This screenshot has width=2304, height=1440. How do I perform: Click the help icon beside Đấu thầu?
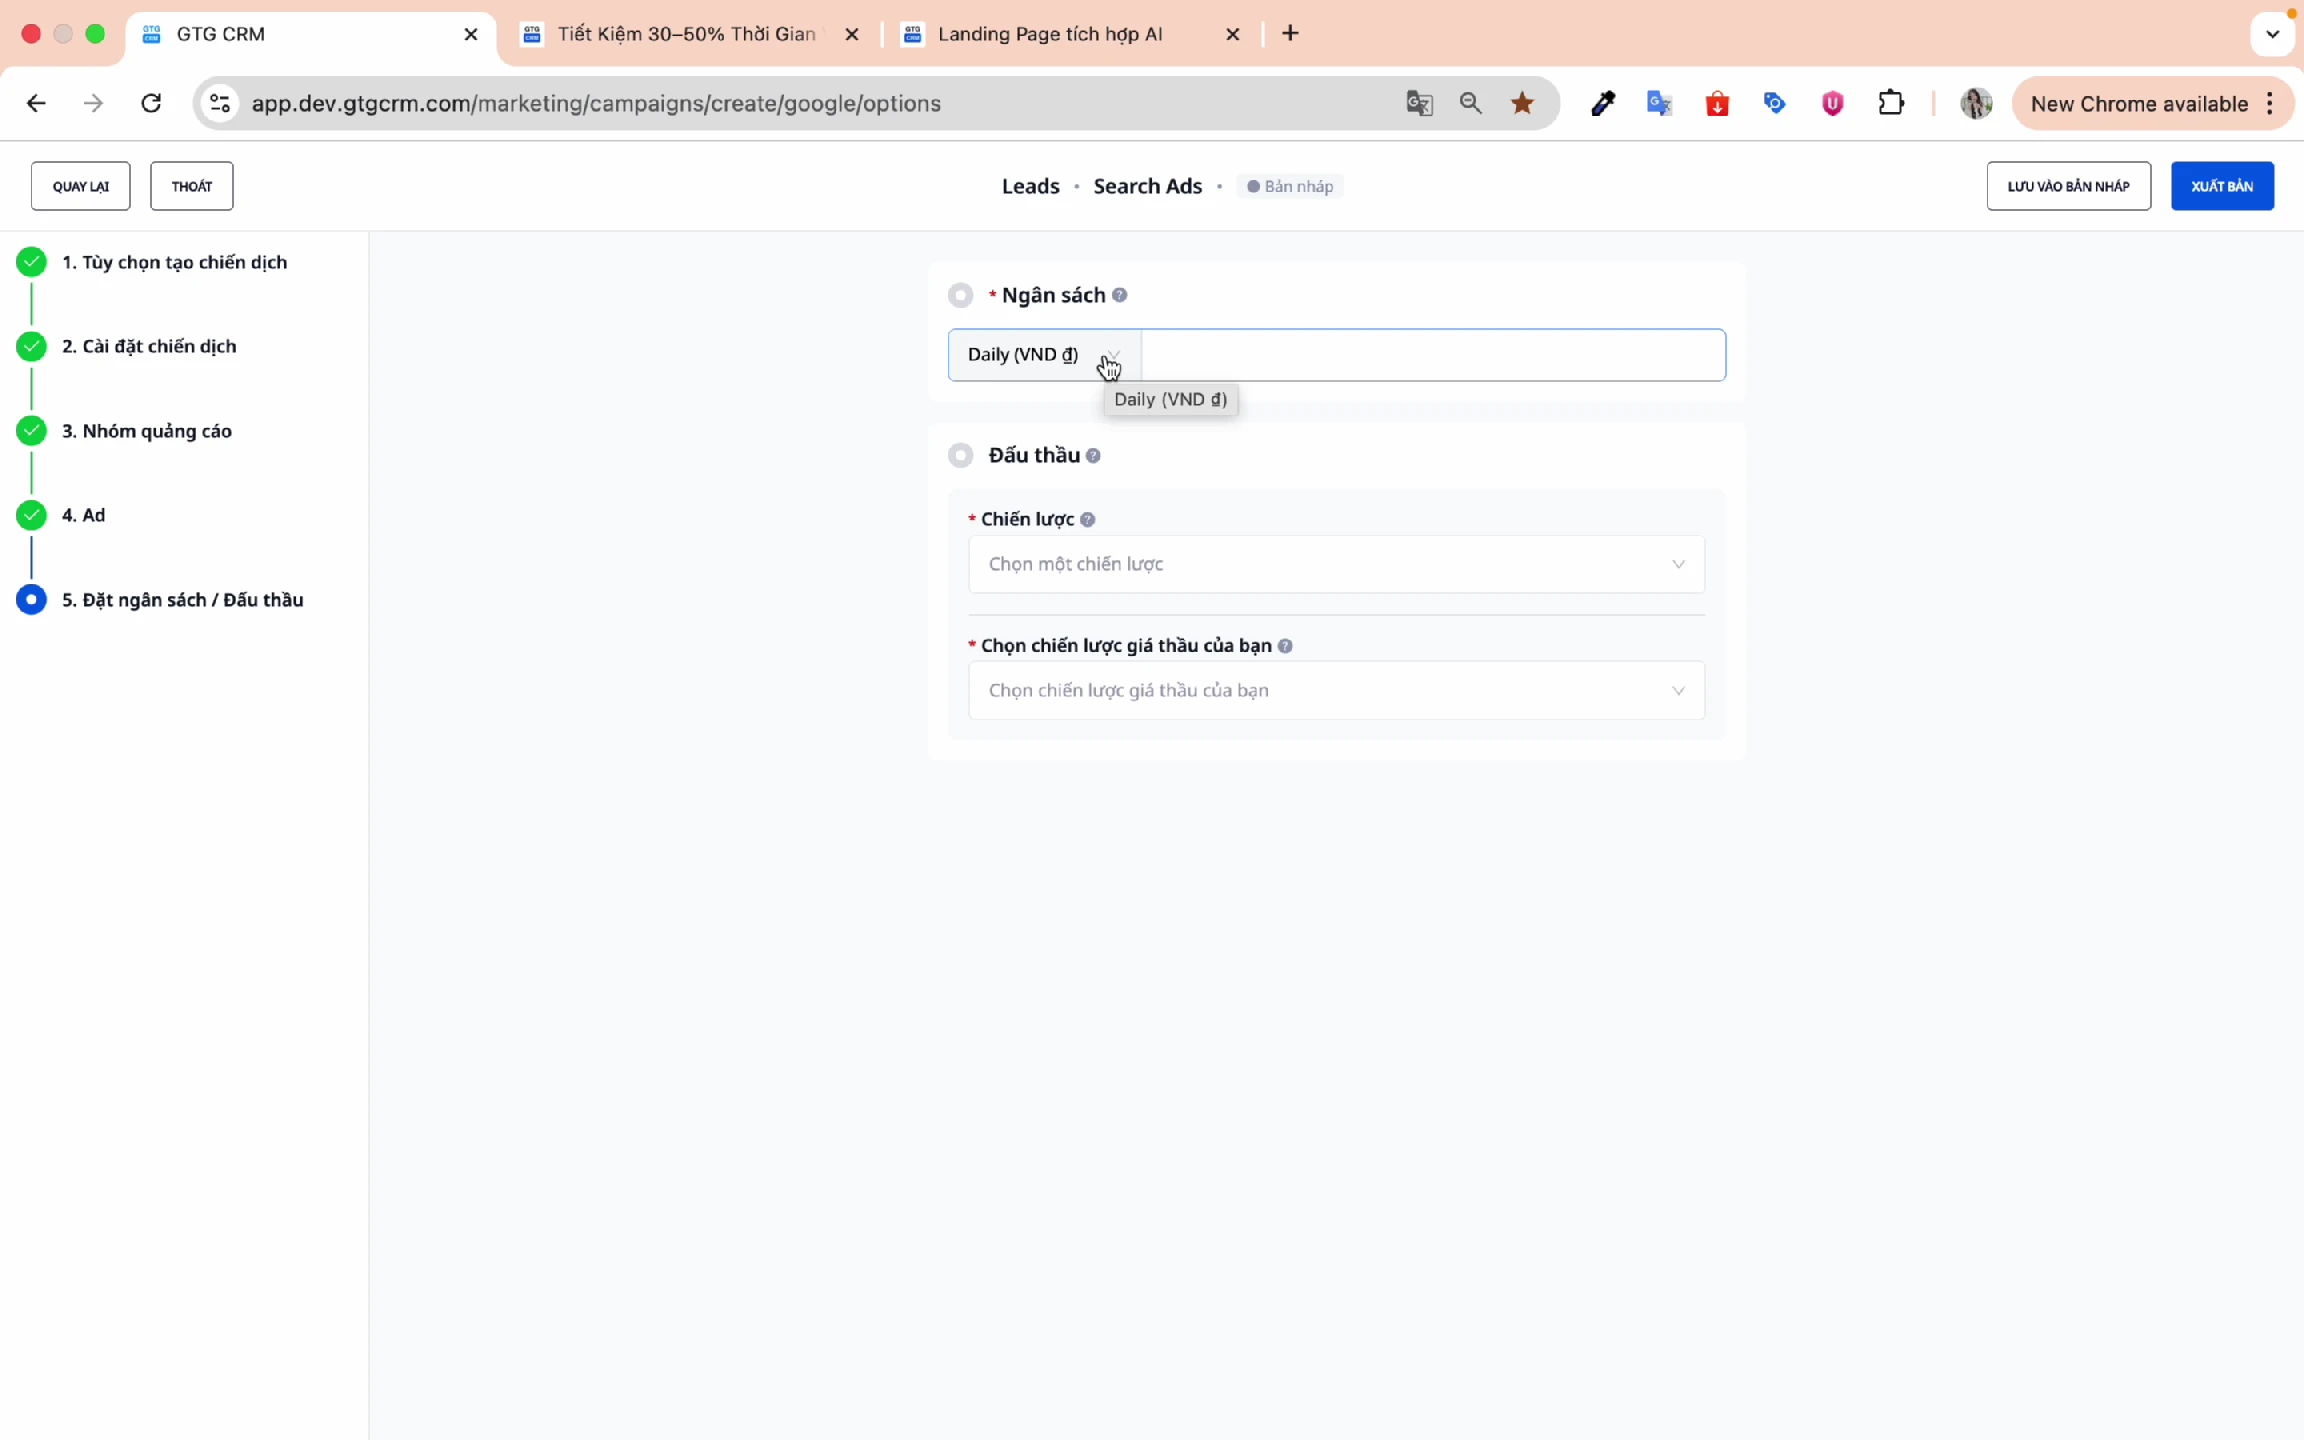coord(1093,456)
